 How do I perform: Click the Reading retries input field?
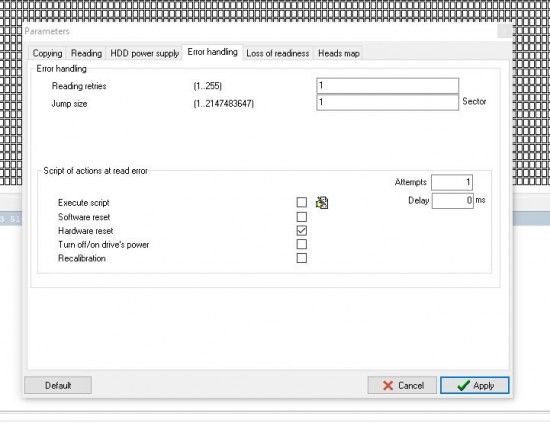point(388,86)
